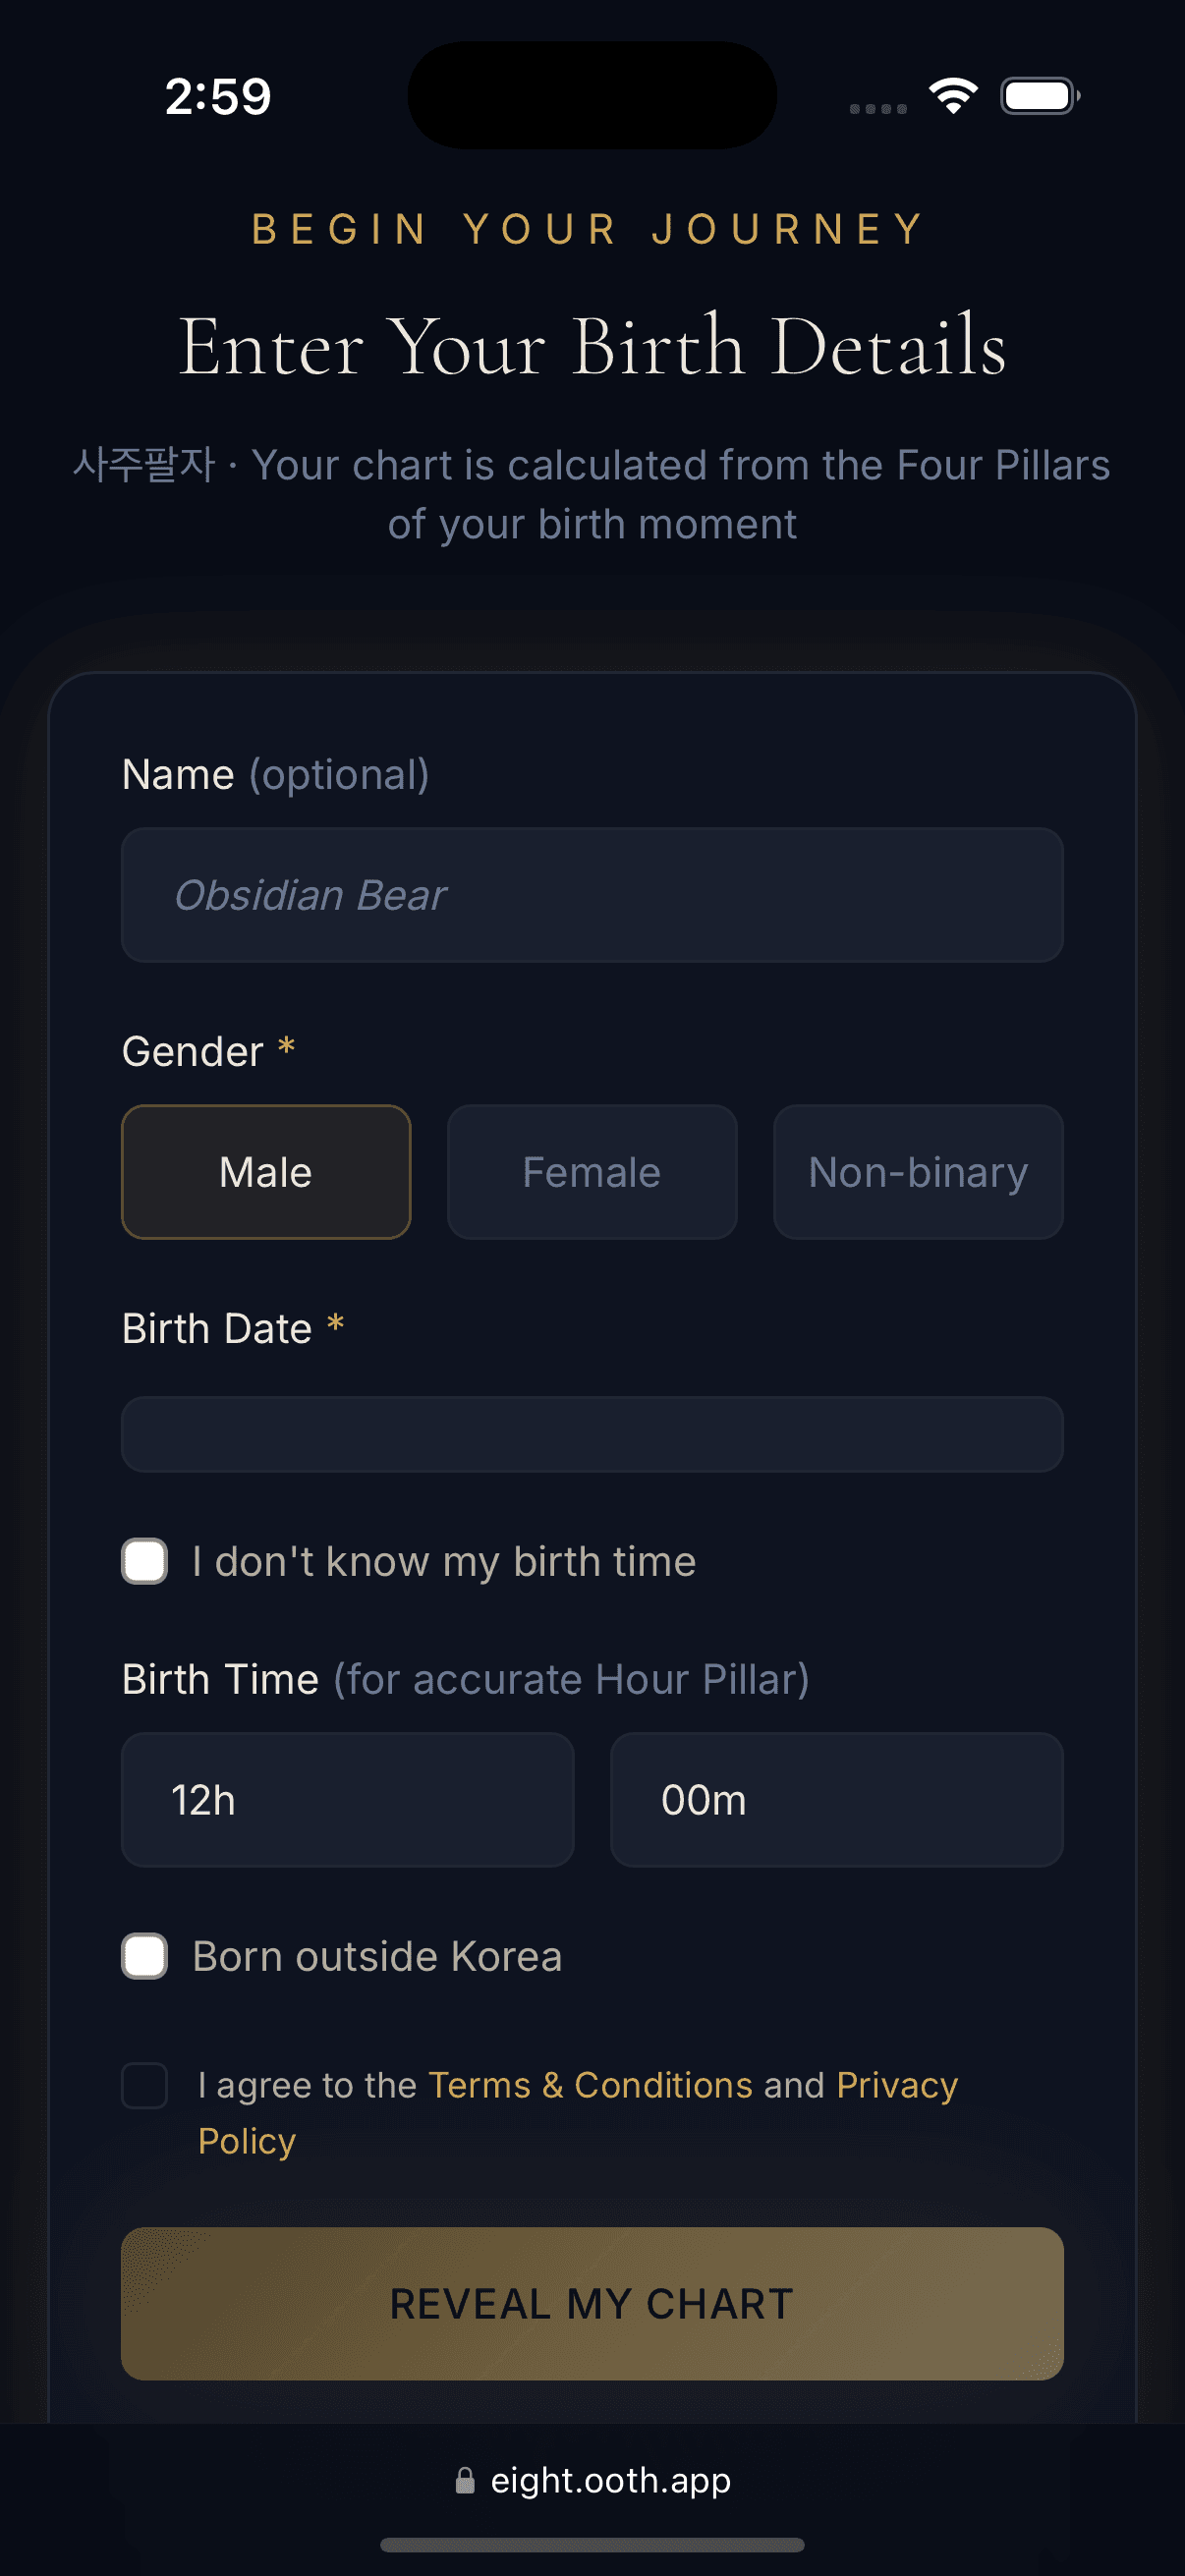1185x2576 pixels.
Task: Select the Male gender option
Action: tap(265, 1171)
